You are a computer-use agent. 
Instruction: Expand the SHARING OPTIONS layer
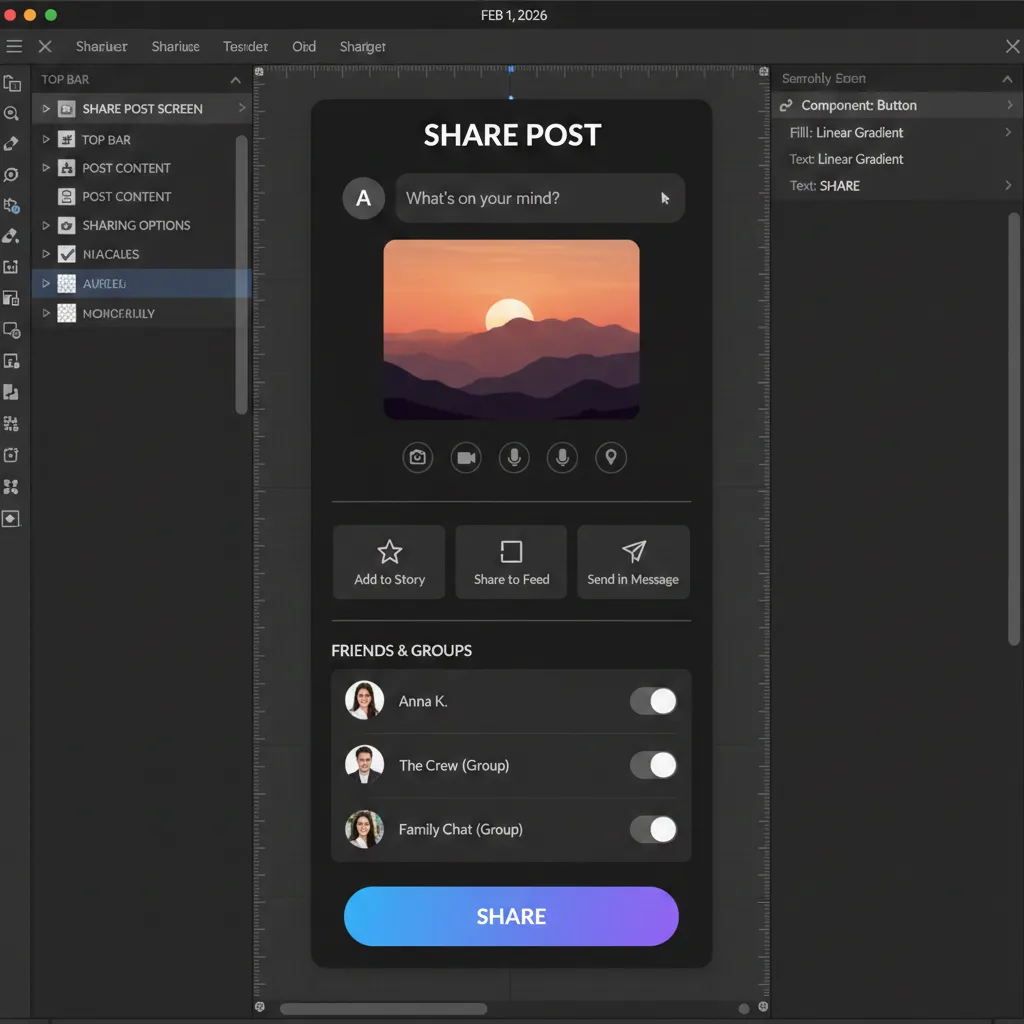47,225
